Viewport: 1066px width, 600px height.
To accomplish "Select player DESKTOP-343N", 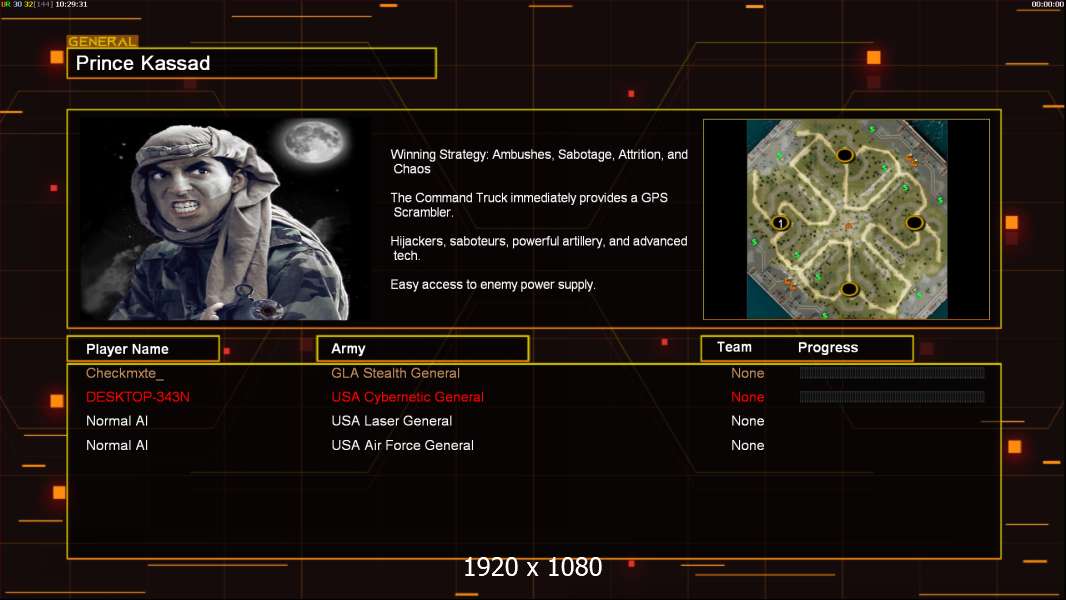I will point(137,397).
